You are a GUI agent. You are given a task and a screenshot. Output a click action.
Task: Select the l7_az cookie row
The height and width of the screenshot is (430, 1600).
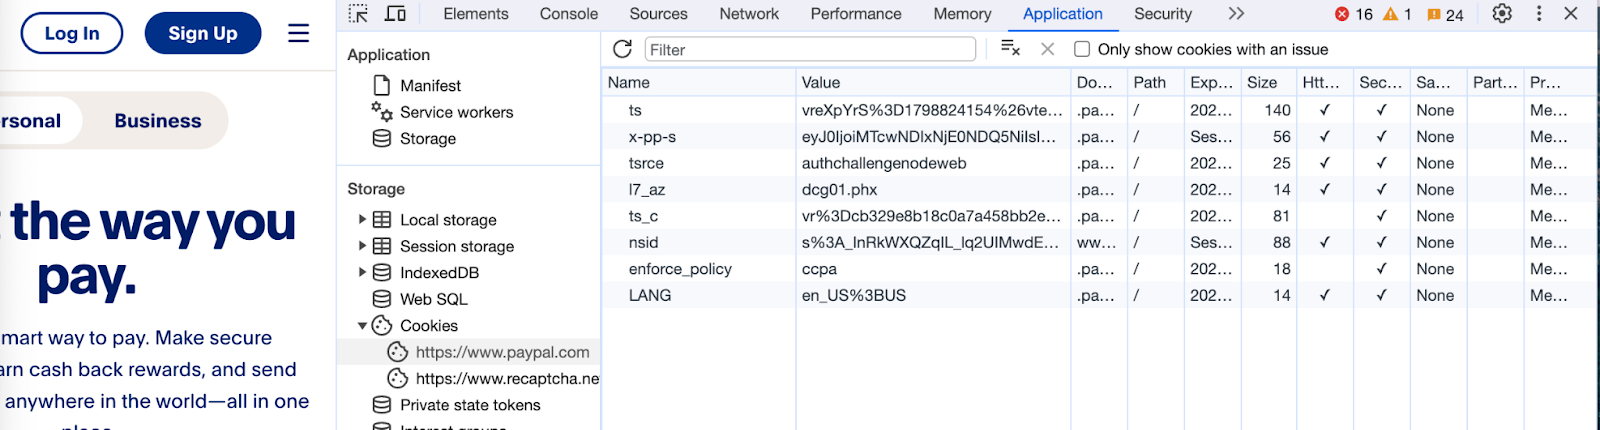coord(1098,189)
